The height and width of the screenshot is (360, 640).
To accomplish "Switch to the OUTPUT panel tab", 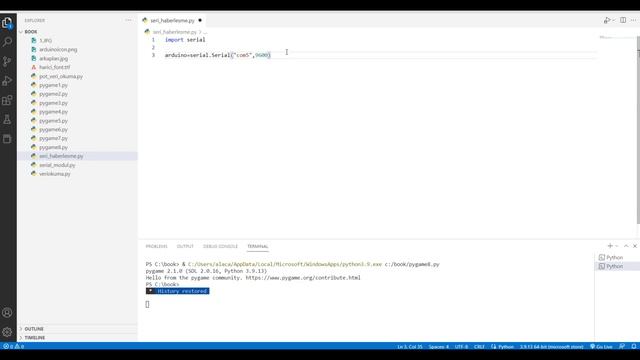I will (185, 246).
